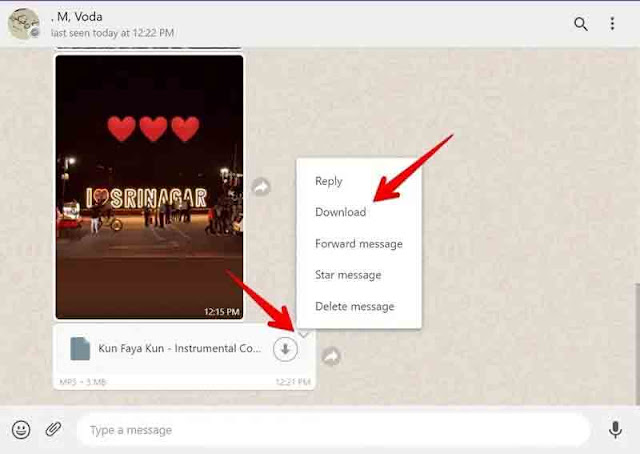The image size is (640, 454).
Task: Click the chat scrollbar on the right
Action: (x=637, y=344)
